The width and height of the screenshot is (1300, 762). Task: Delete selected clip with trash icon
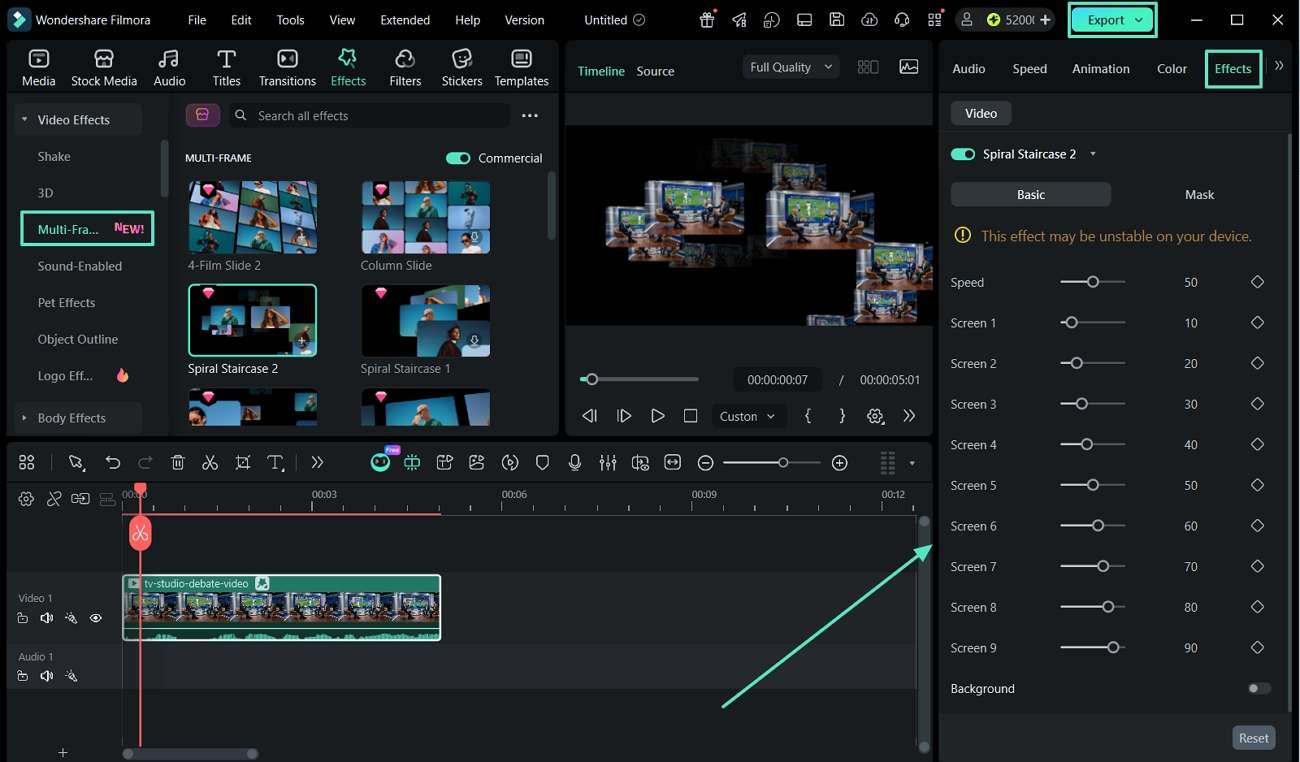178,462
